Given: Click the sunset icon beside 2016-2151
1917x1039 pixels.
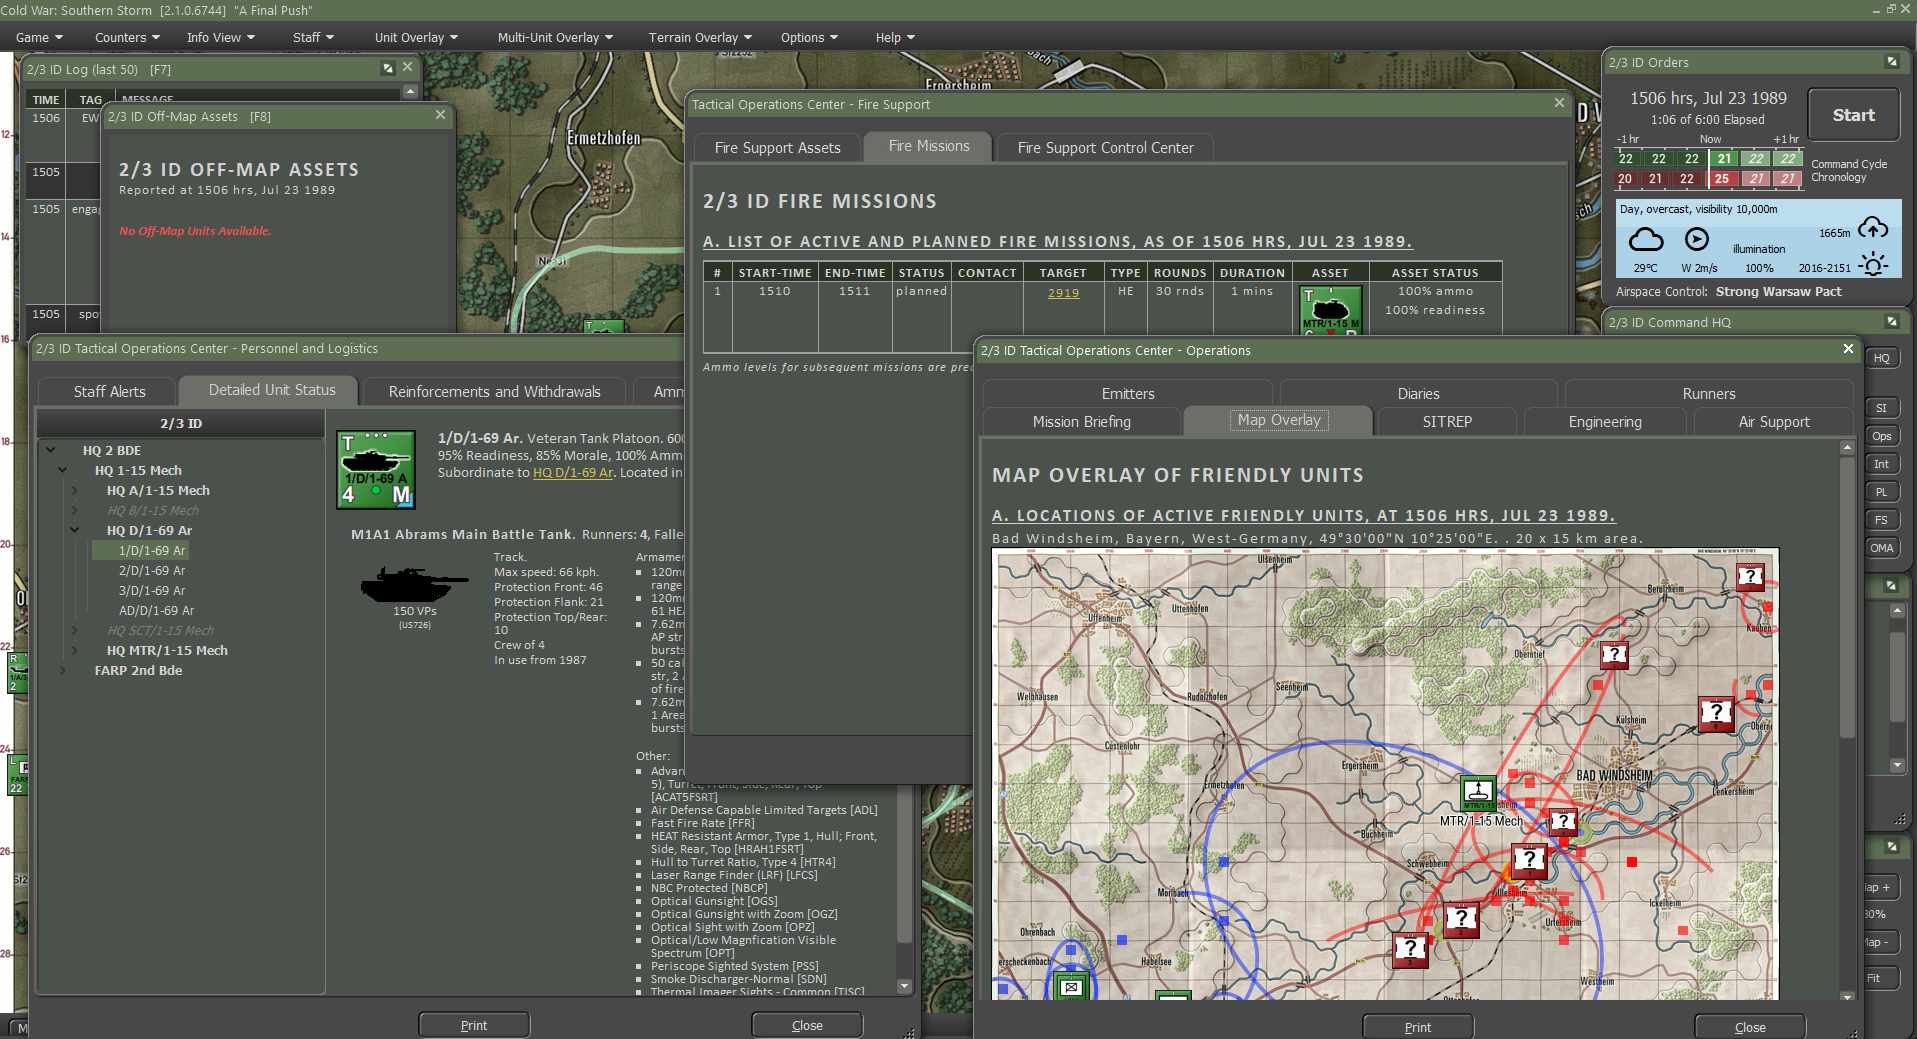Looking at the screenshot, I should point(1873,264).
